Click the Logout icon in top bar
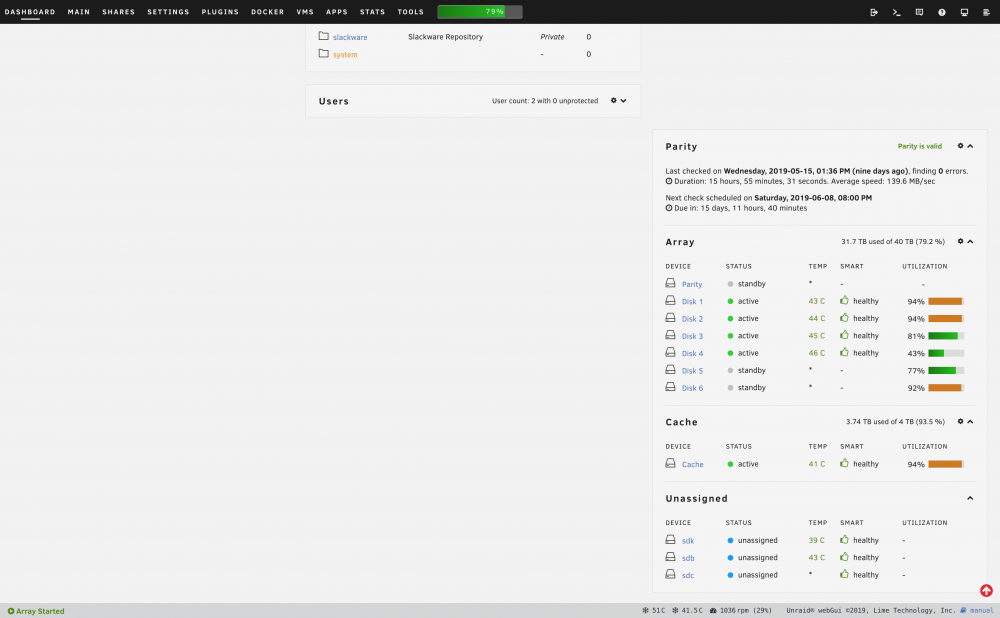 [874, 12]
